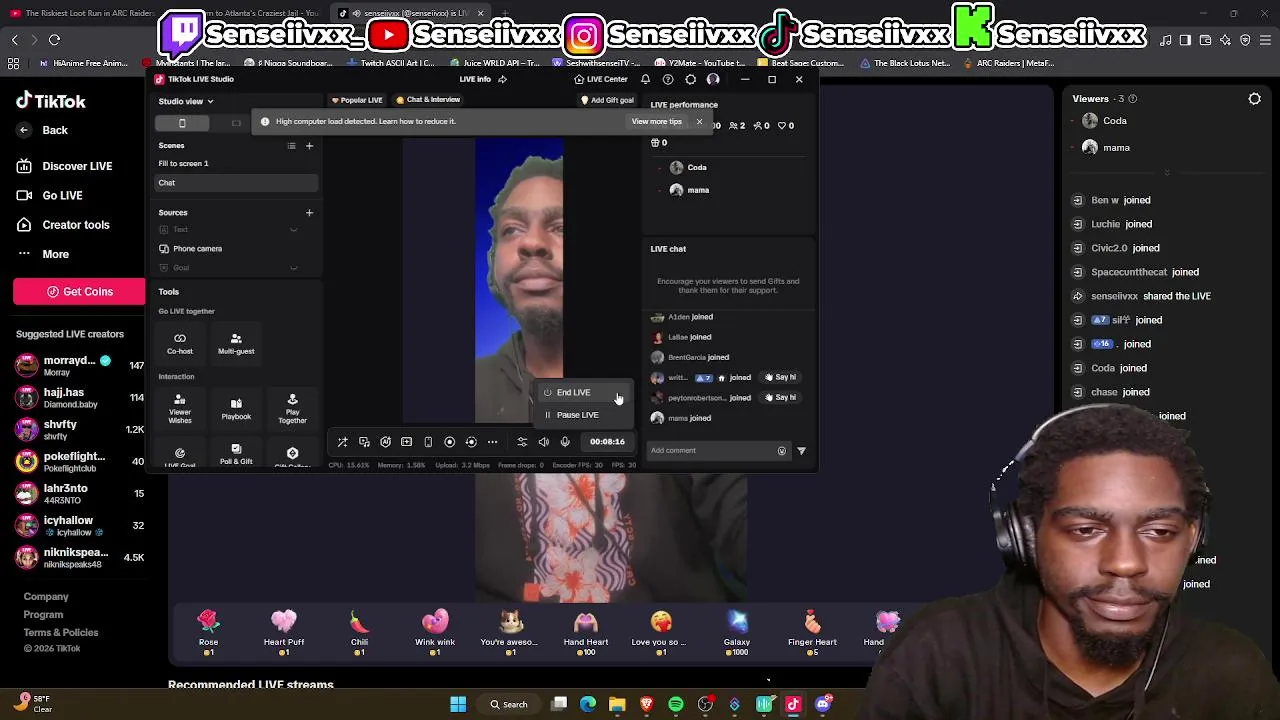Open the three-dots more options in control bar
Viewport: 1280px width, 720px height.
(x=492, y=442)
